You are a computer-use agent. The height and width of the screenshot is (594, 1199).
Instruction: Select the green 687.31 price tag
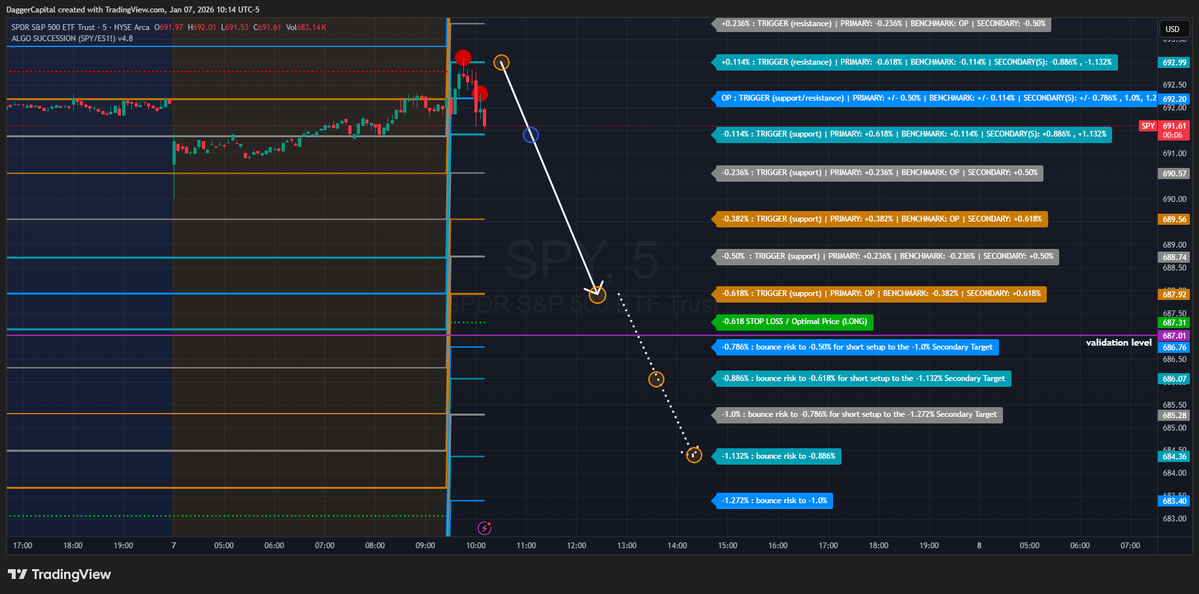[x=1174, y=323]
